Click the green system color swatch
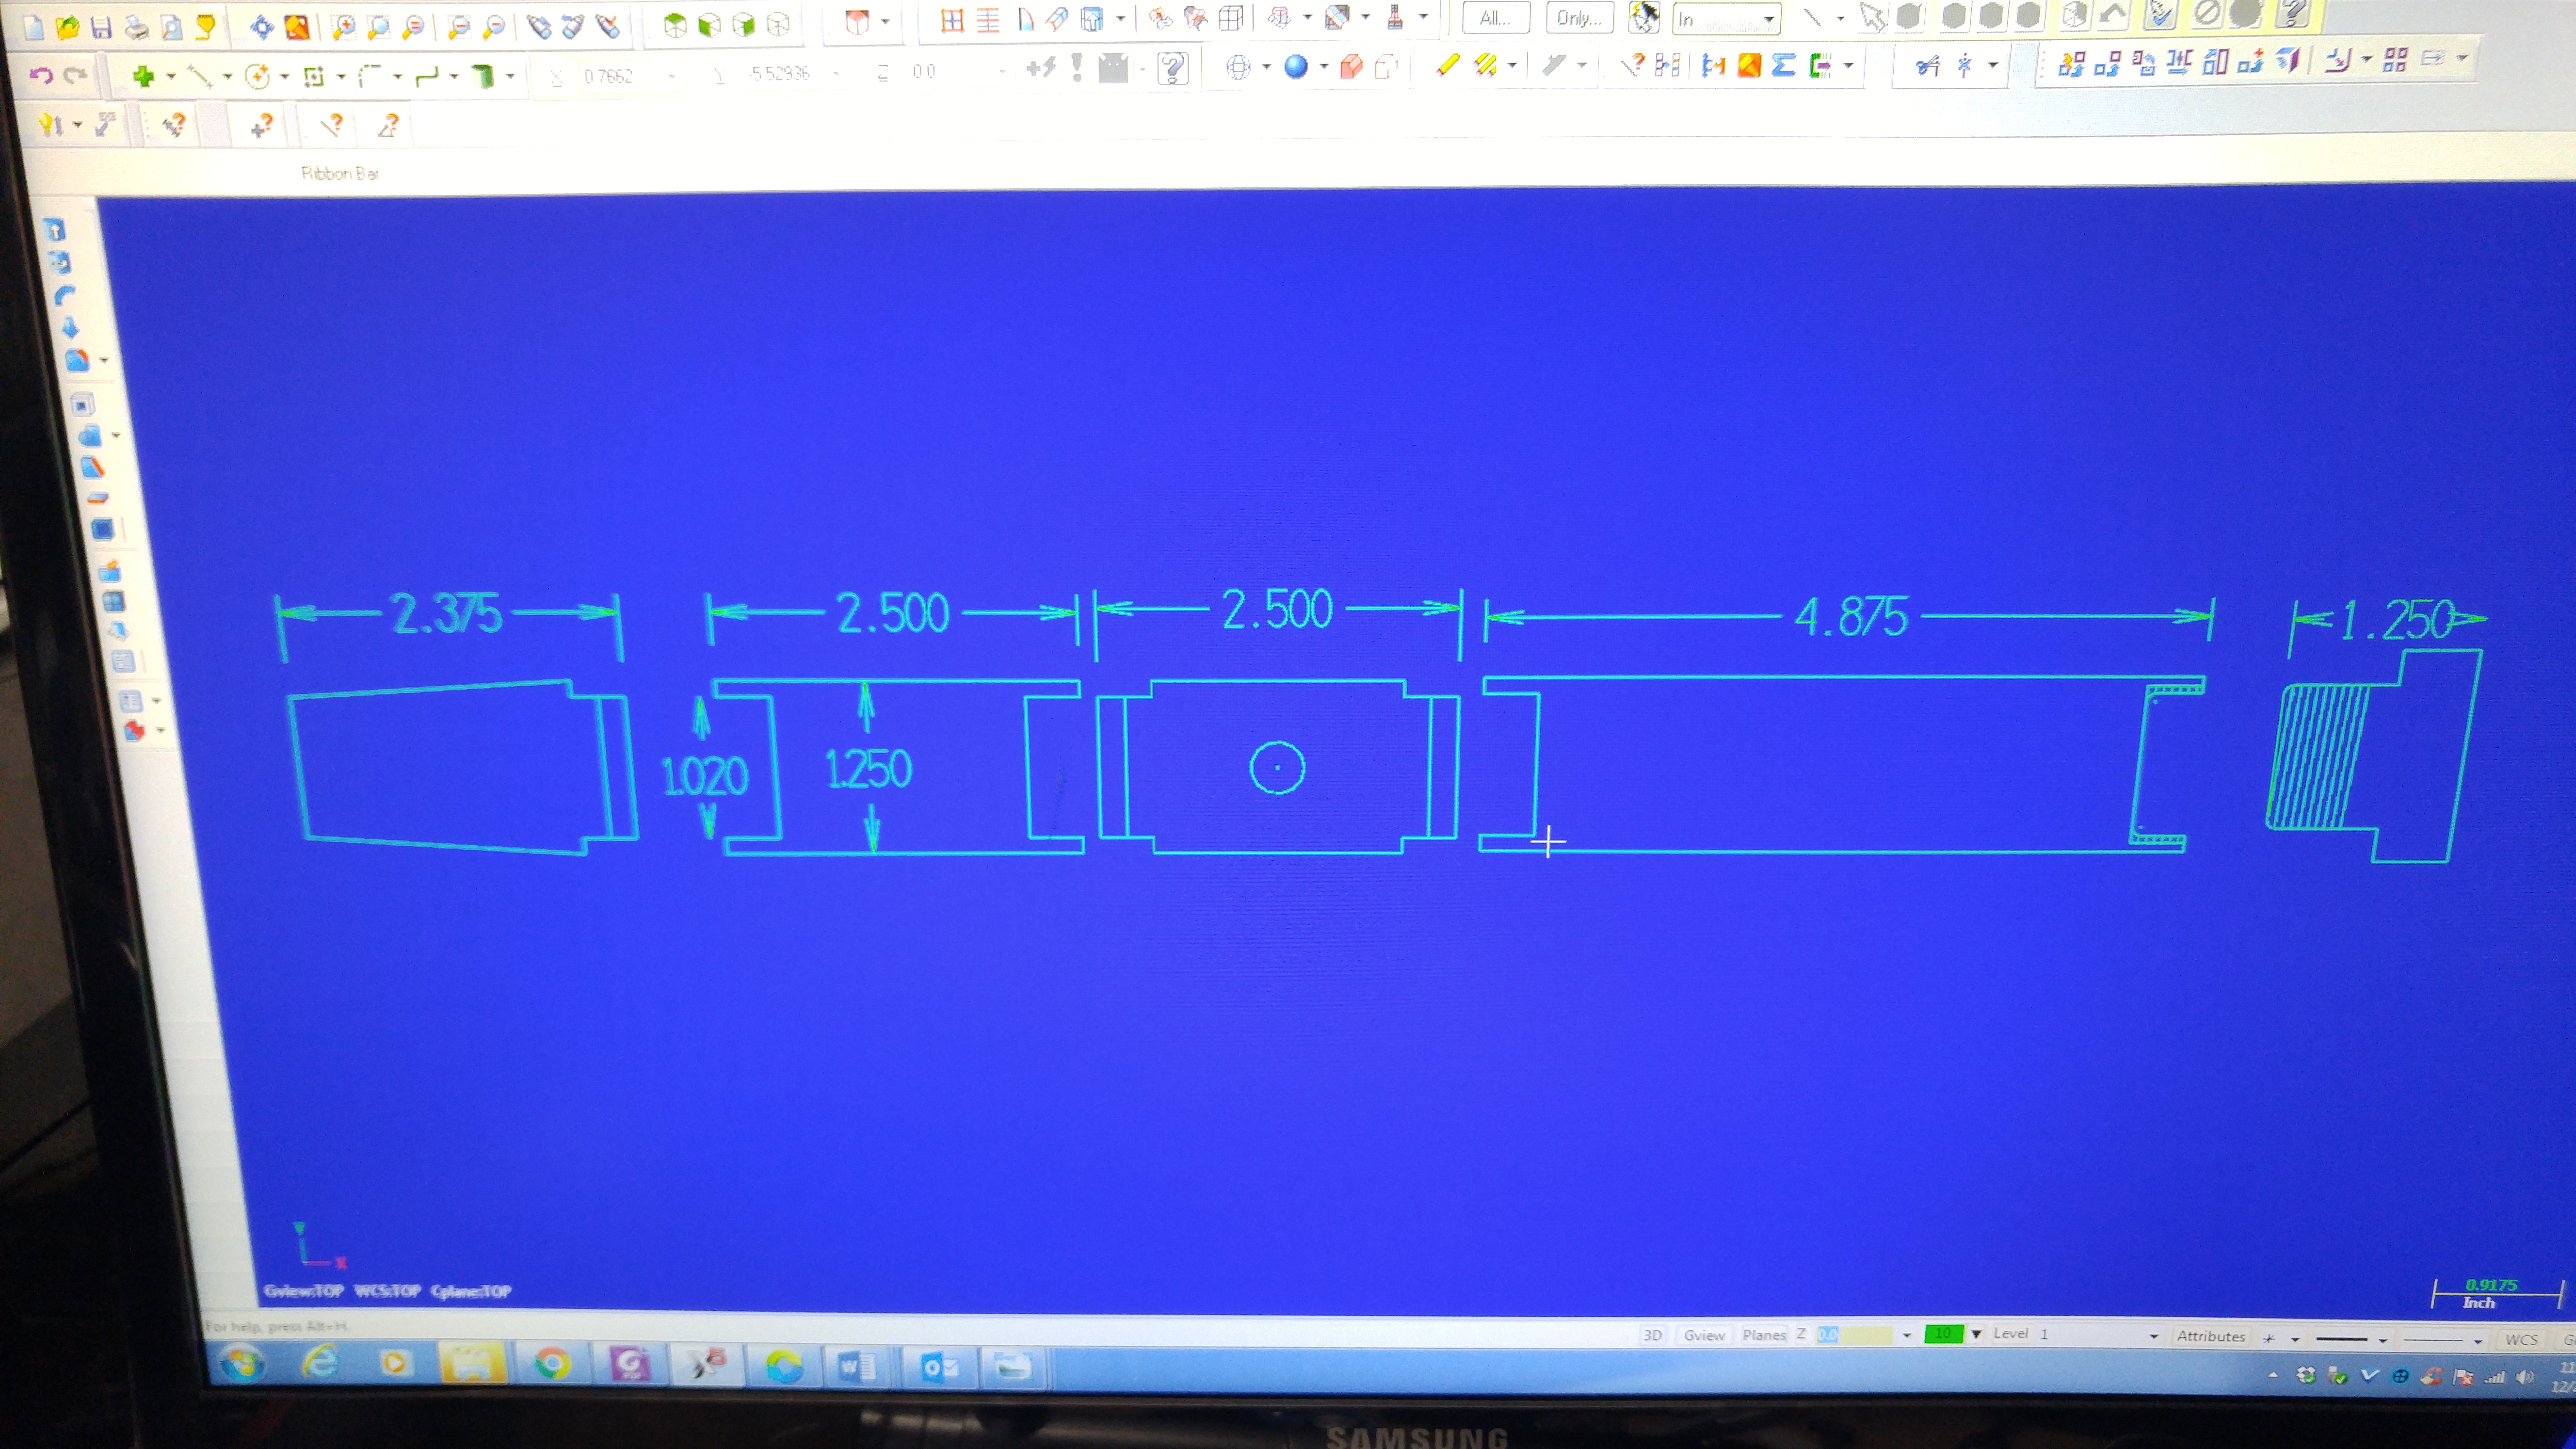 [1943, 1334]
